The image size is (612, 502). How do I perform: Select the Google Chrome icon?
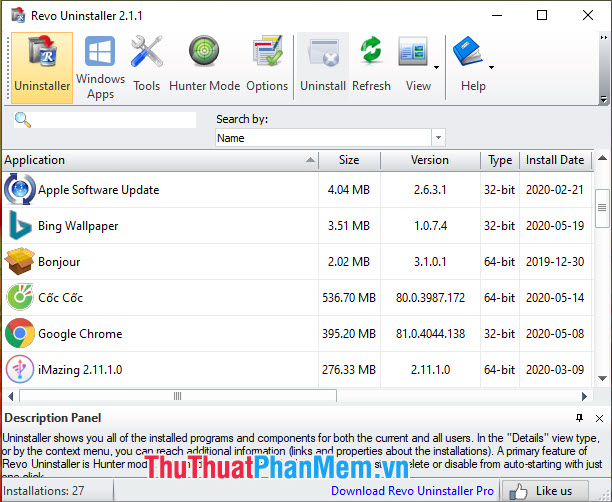pyautogui.click(x=20, y=333)
